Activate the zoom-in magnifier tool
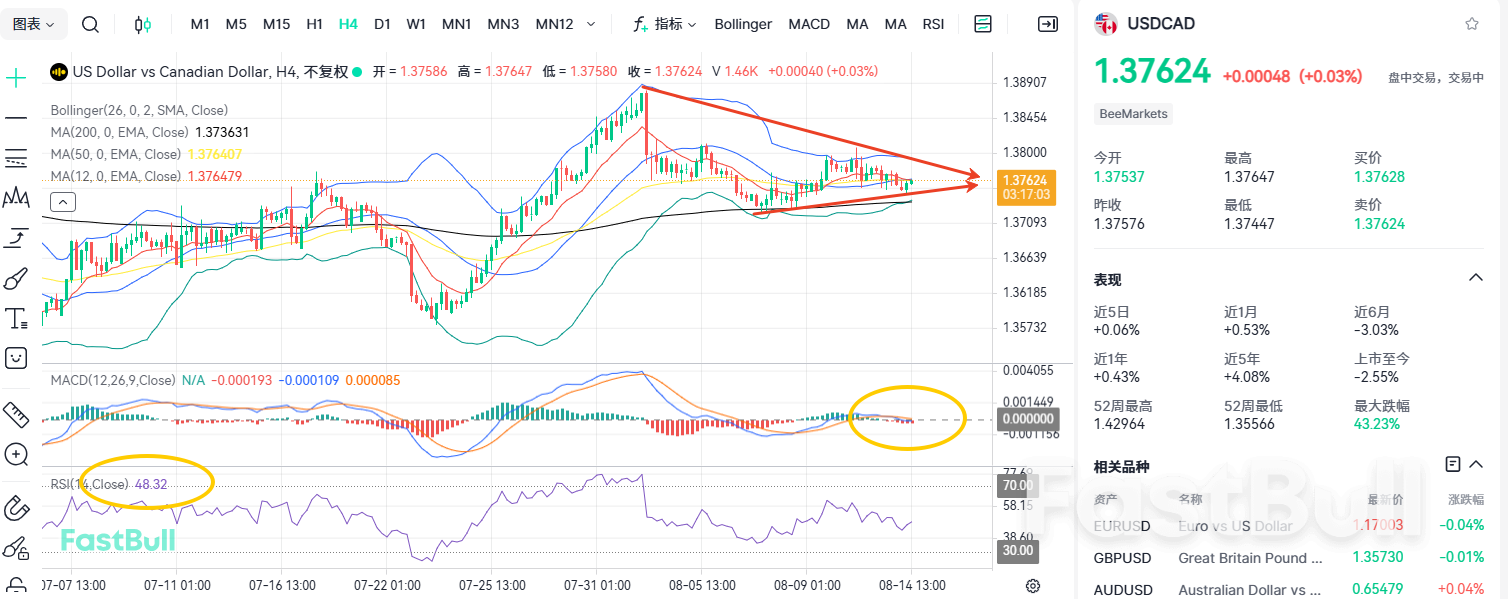Viewport: 1508px width, 599px height. click(x=16, y=455)
